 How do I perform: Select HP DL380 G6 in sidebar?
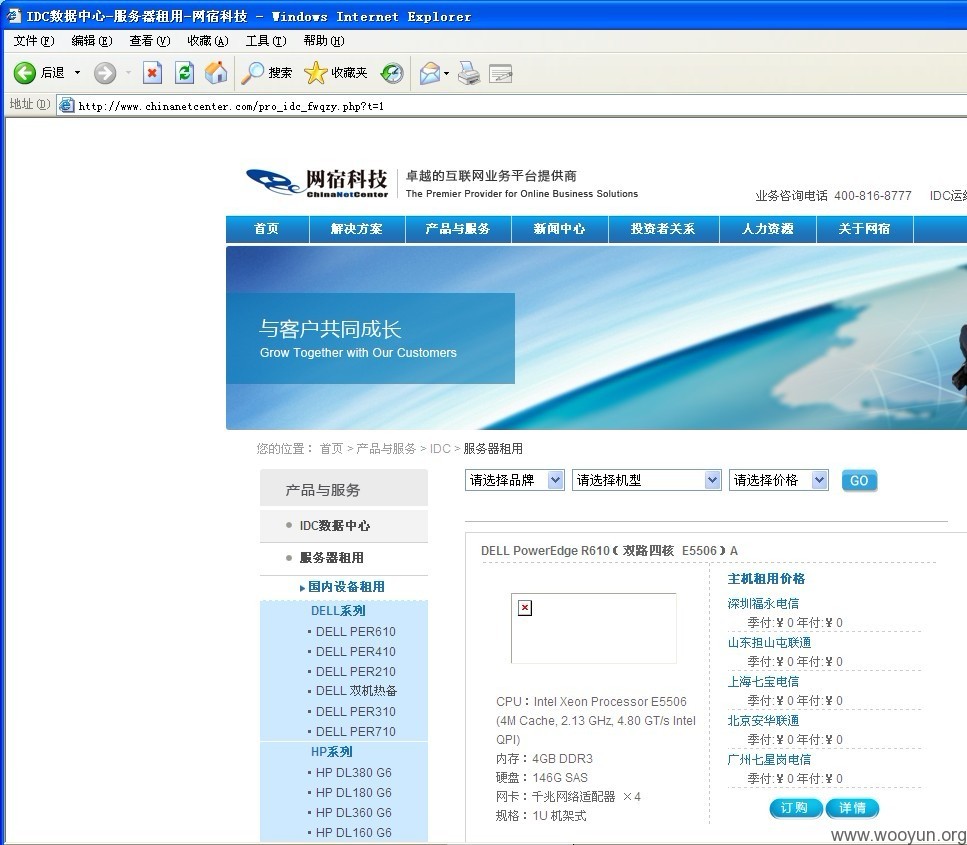point(353,773)
